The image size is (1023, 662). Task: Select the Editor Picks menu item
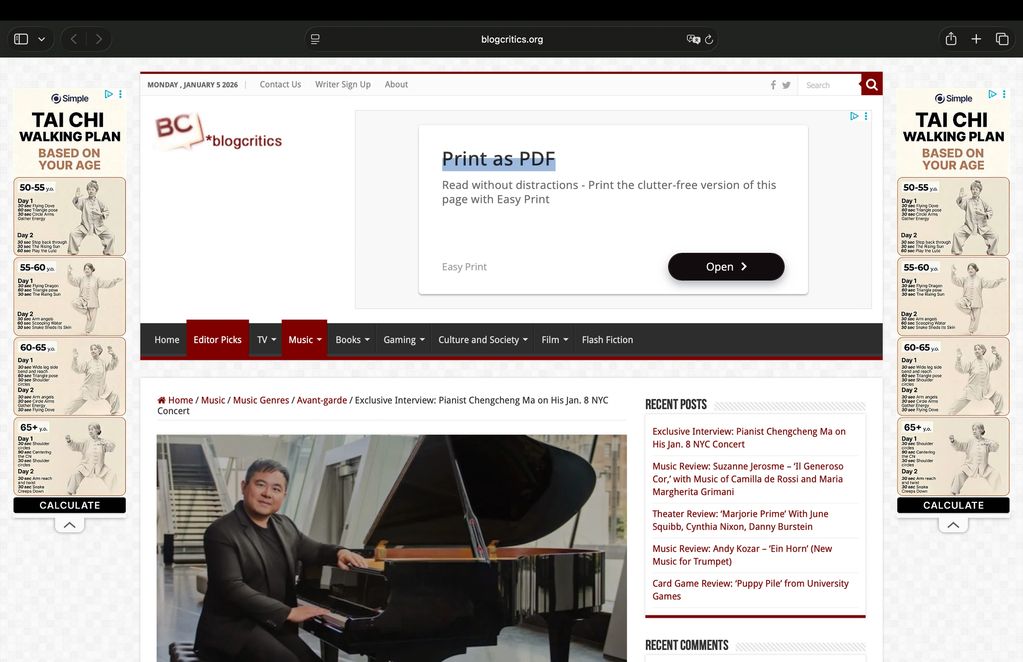pyautogui.click(x=217, y=339)
